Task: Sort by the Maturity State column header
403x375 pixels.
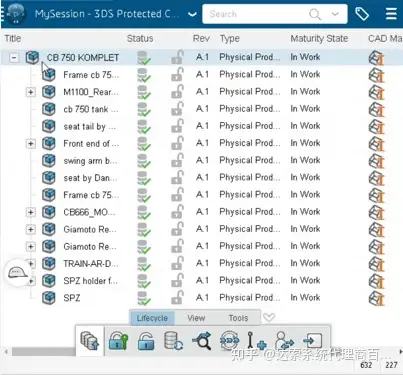Action: point(319,39)
